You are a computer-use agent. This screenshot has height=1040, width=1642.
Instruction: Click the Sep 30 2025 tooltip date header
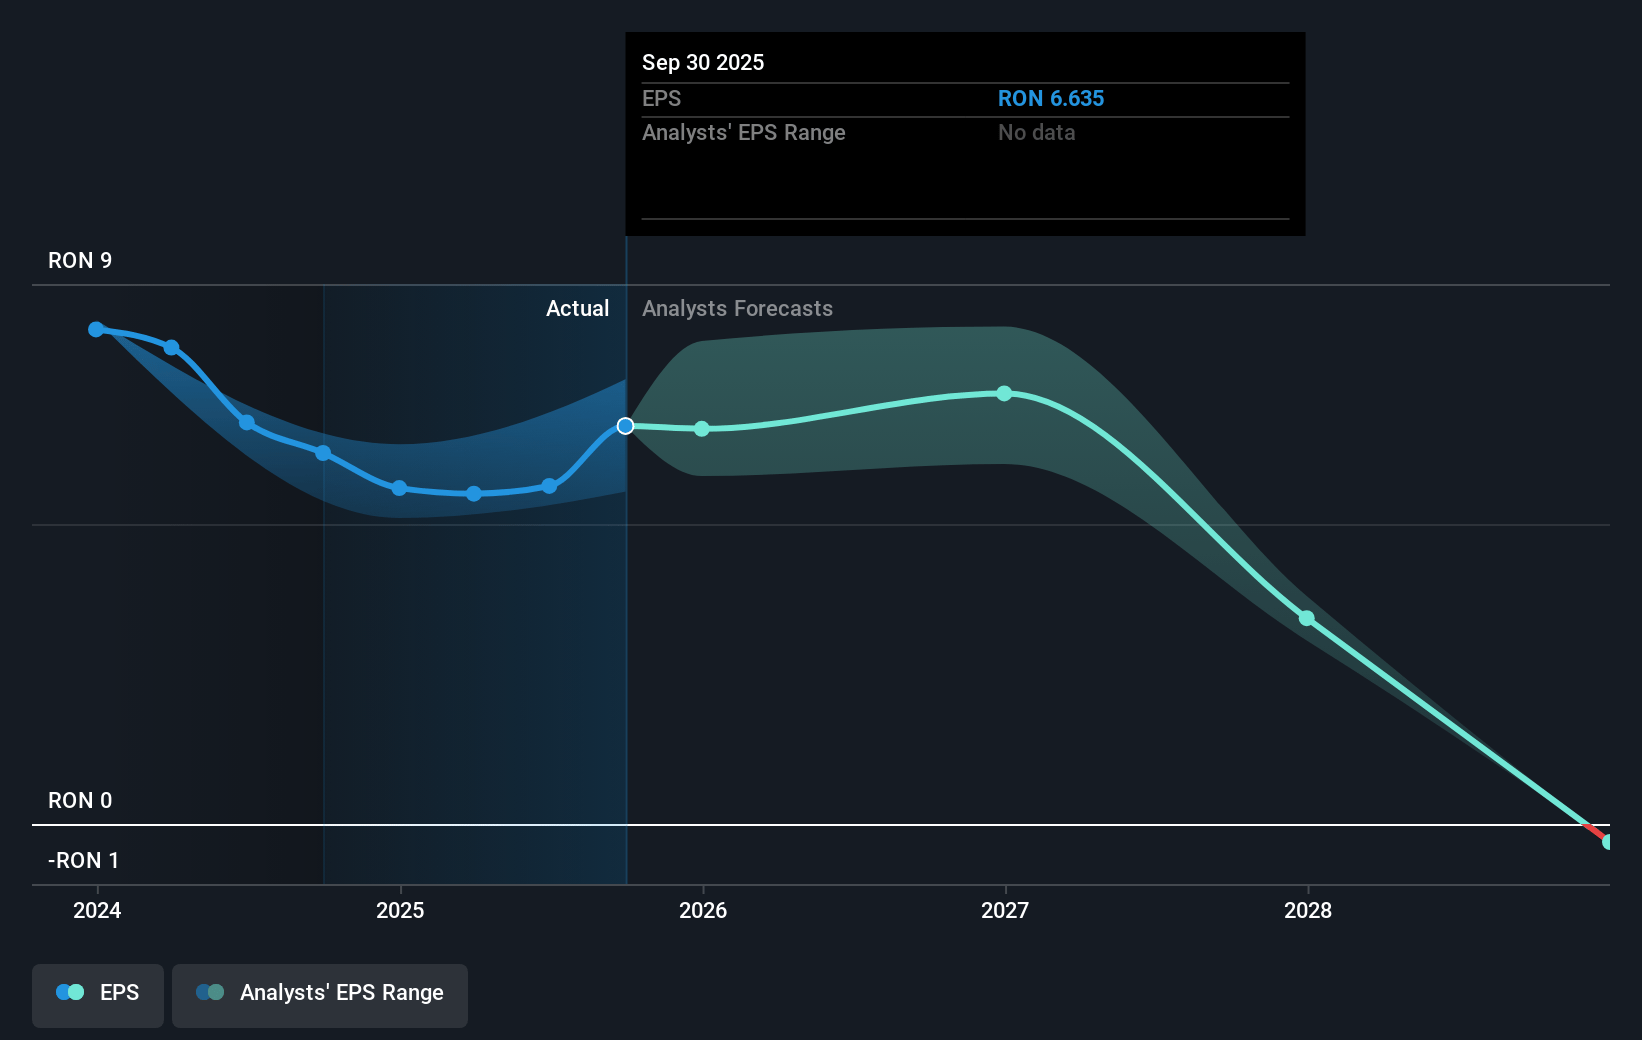coord(703,63)
